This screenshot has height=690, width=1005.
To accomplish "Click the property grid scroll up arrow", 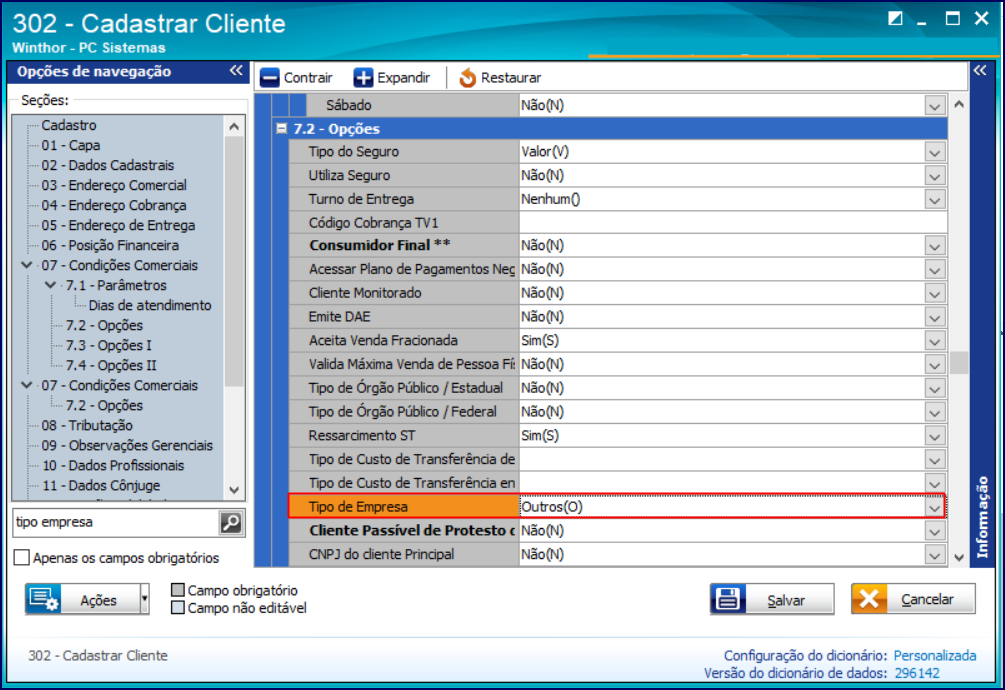I will [959, 104].
